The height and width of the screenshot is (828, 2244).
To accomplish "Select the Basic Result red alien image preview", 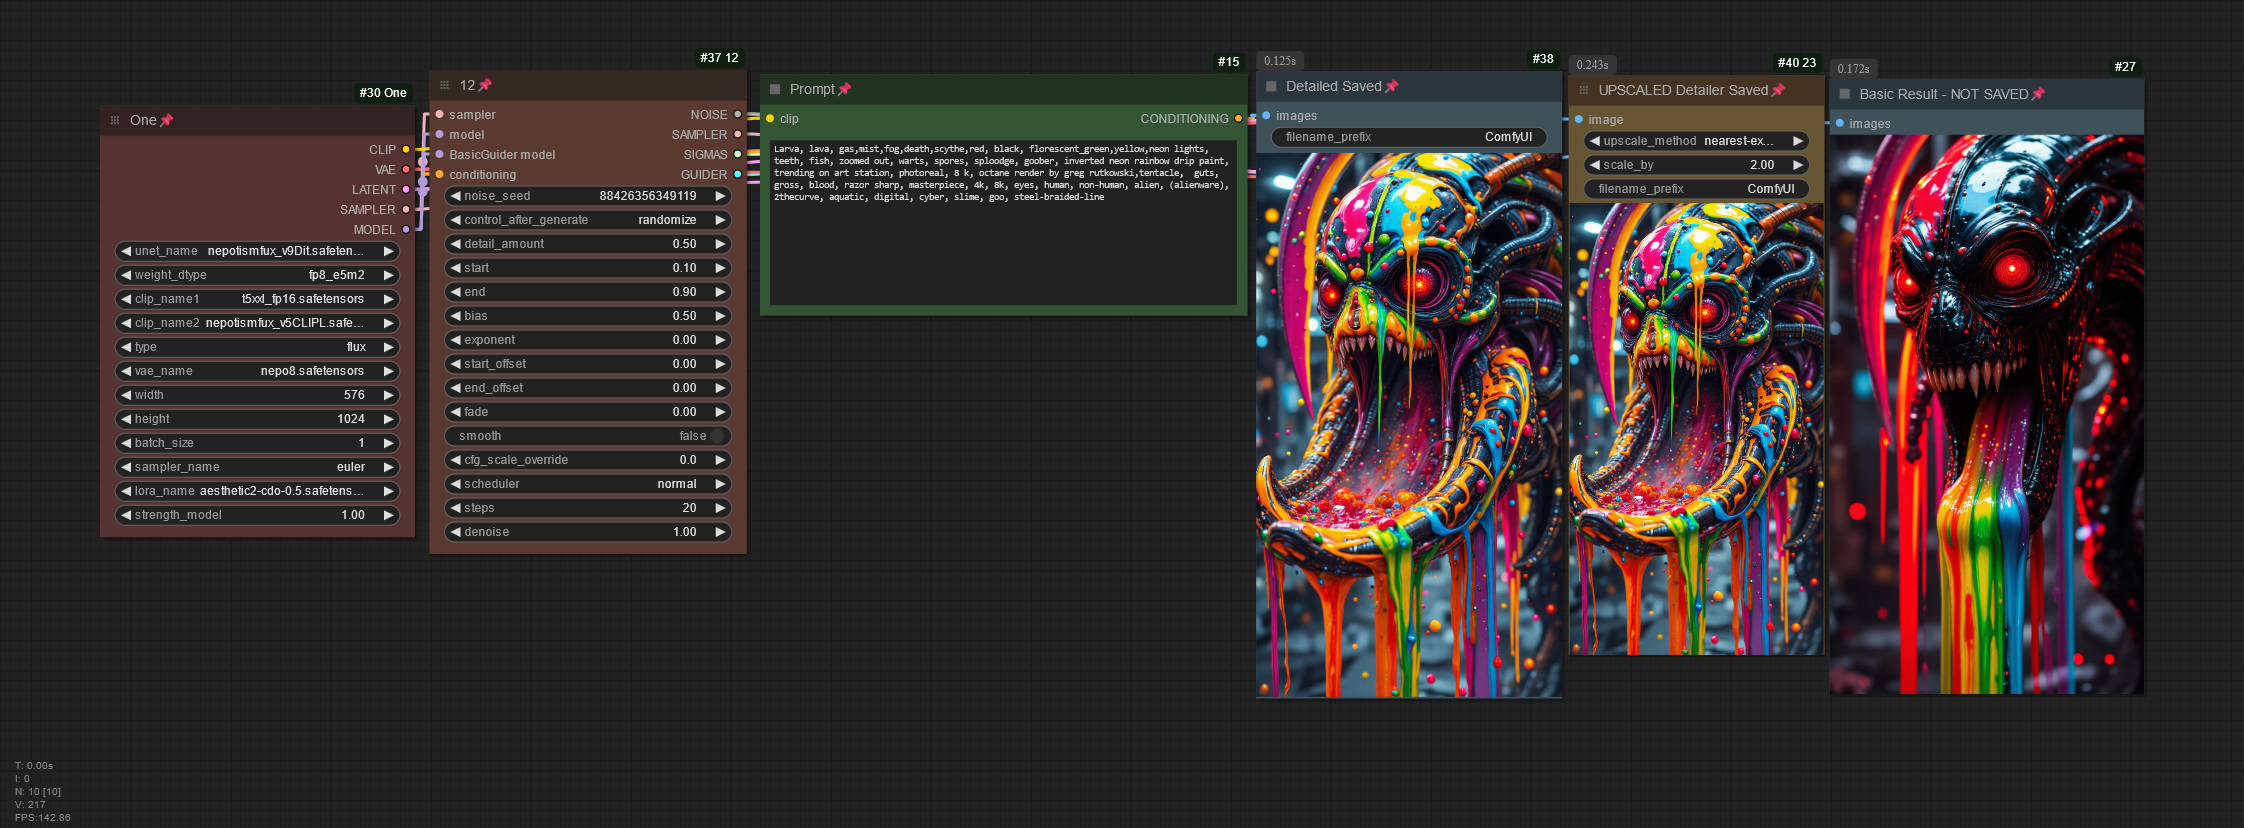I will tap(1986, 415).
